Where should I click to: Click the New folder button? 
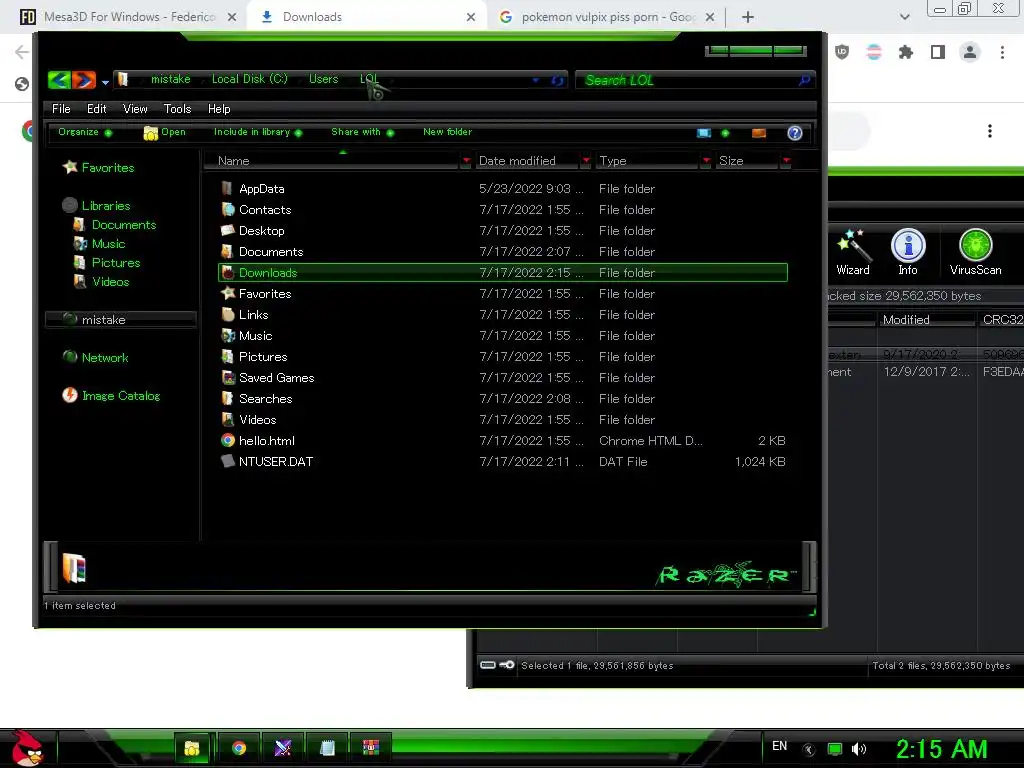coord(447,132)
